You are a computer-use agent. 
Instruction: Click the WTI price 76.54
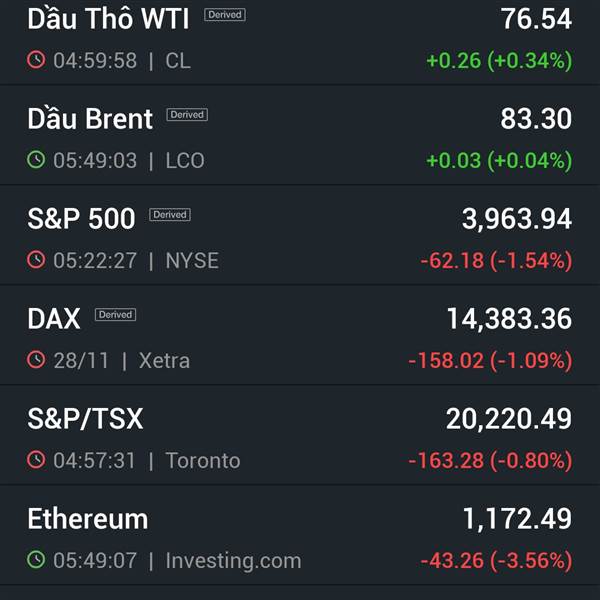tap(536, 19)
